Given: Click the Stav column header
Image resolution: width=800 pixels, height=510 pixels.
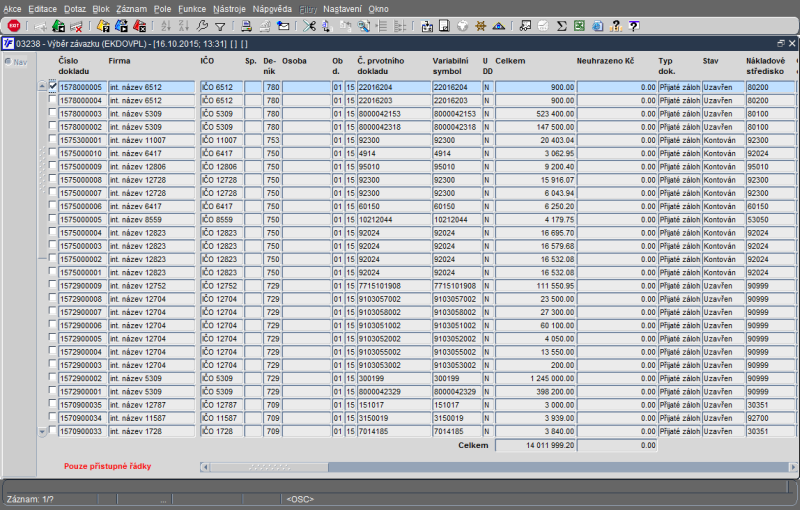Looking at the screenshot, I should click(710, 61).
